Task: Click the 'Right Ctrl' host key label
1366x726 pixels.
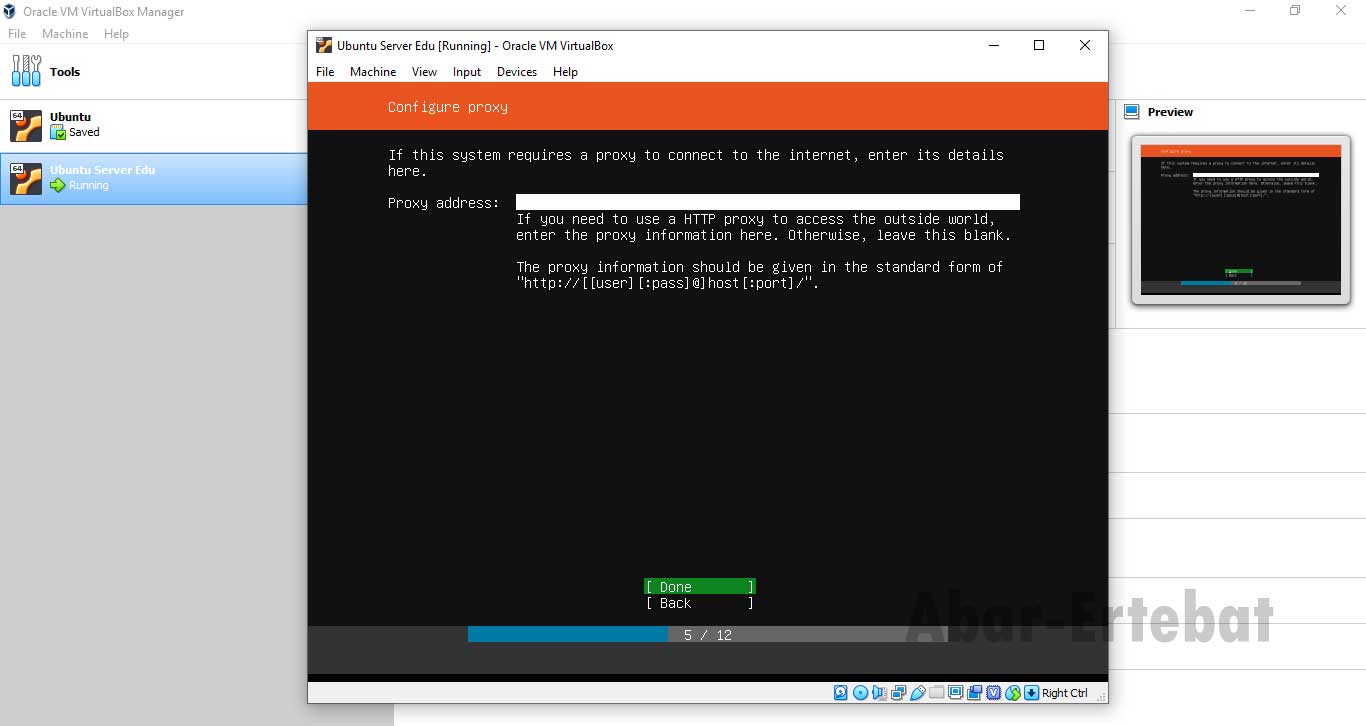Action: click(1065, 693)
